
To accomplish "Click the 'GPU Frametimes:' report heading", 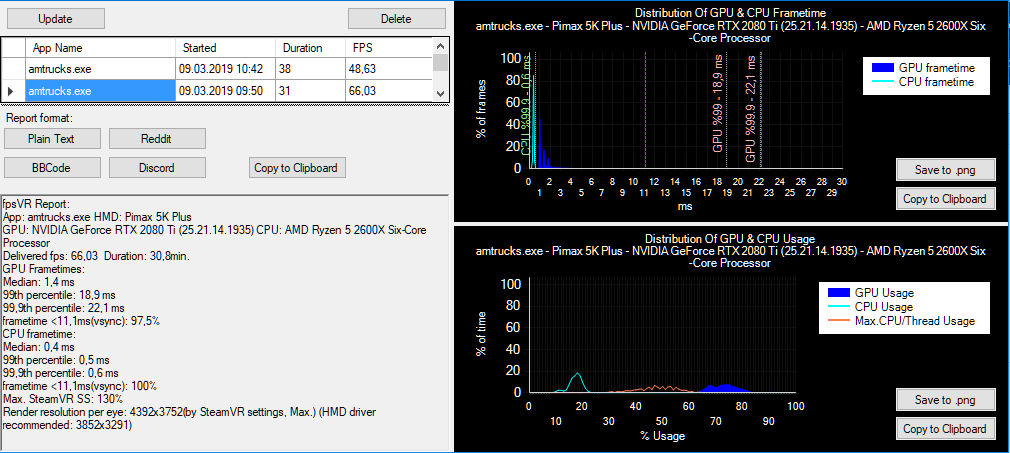I will point(44,269).
